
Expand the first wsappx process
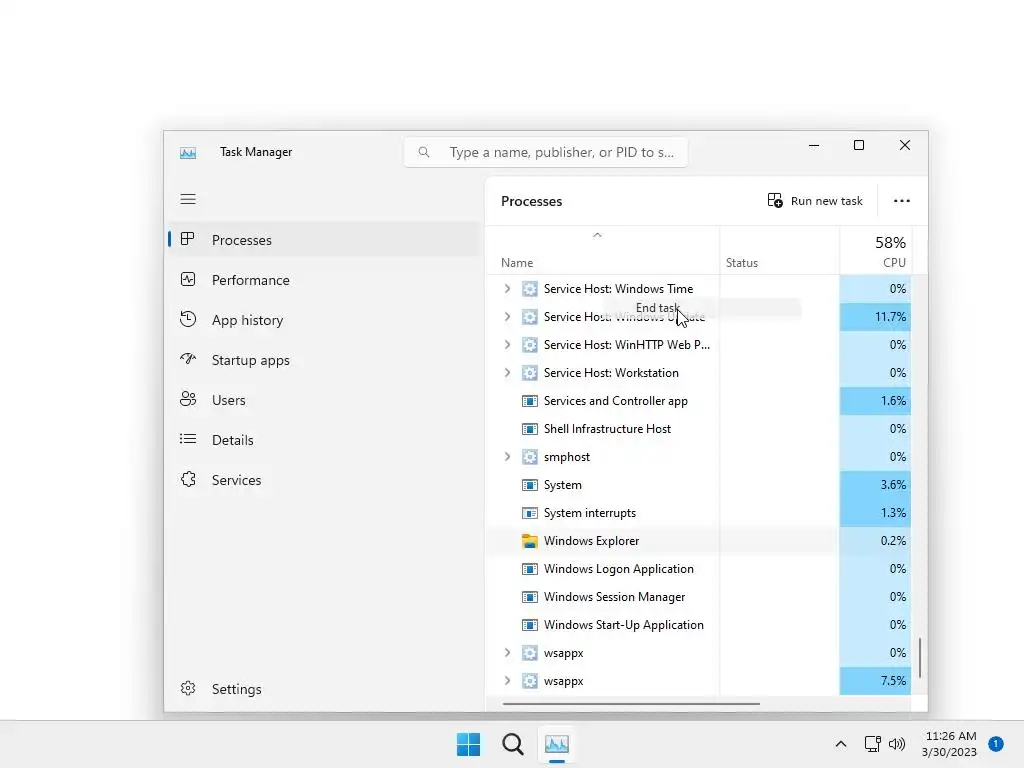click(507, 653)
